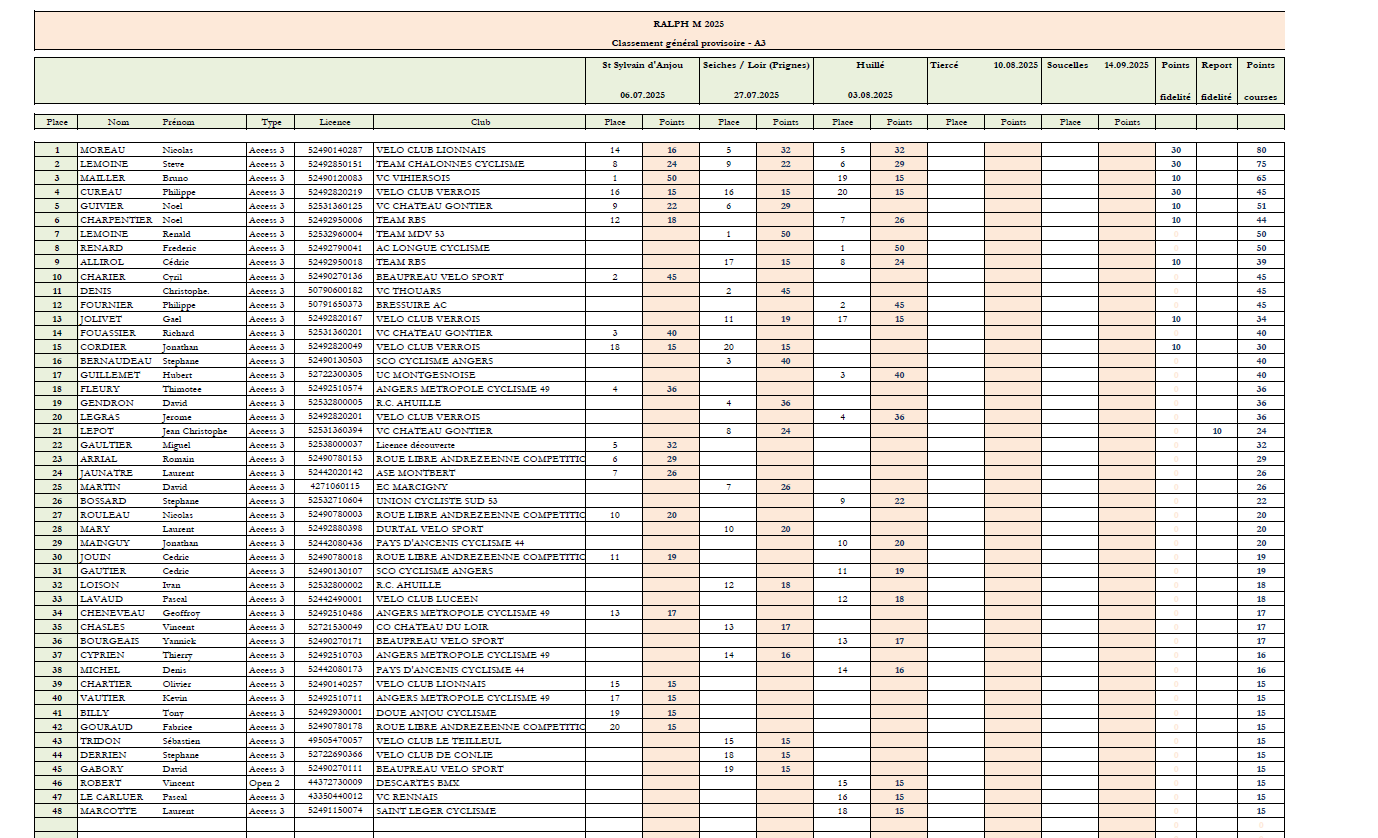Select the 'Seiches / Loir (Prignes)' race header
This screenshot has width=1378, height=838.
pos(756,65)
